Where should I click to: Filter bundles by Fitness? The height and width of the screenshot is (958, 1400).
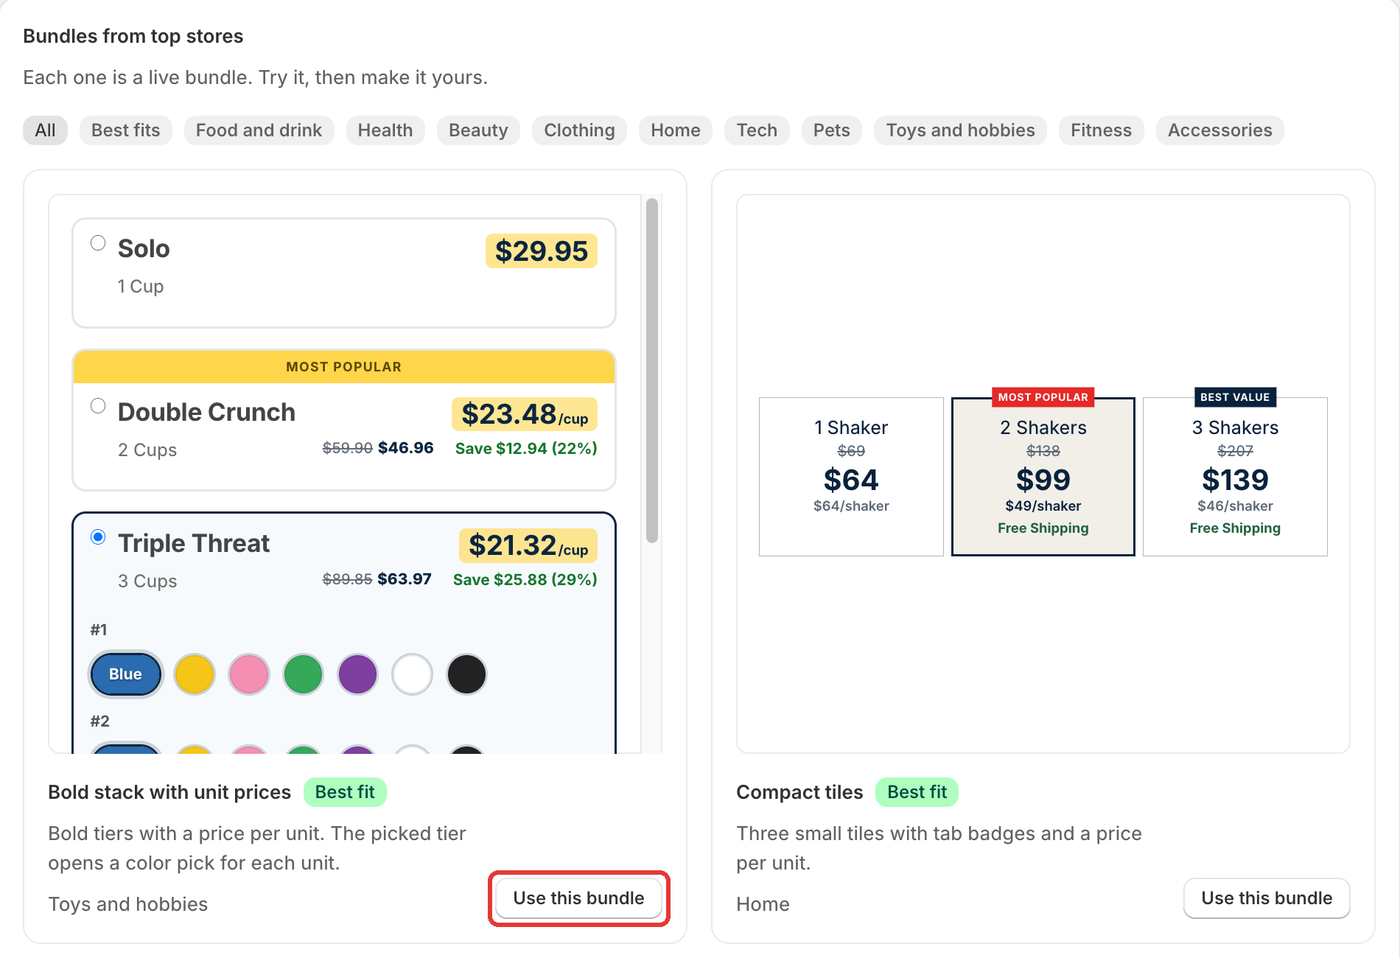coord(1101,130)
